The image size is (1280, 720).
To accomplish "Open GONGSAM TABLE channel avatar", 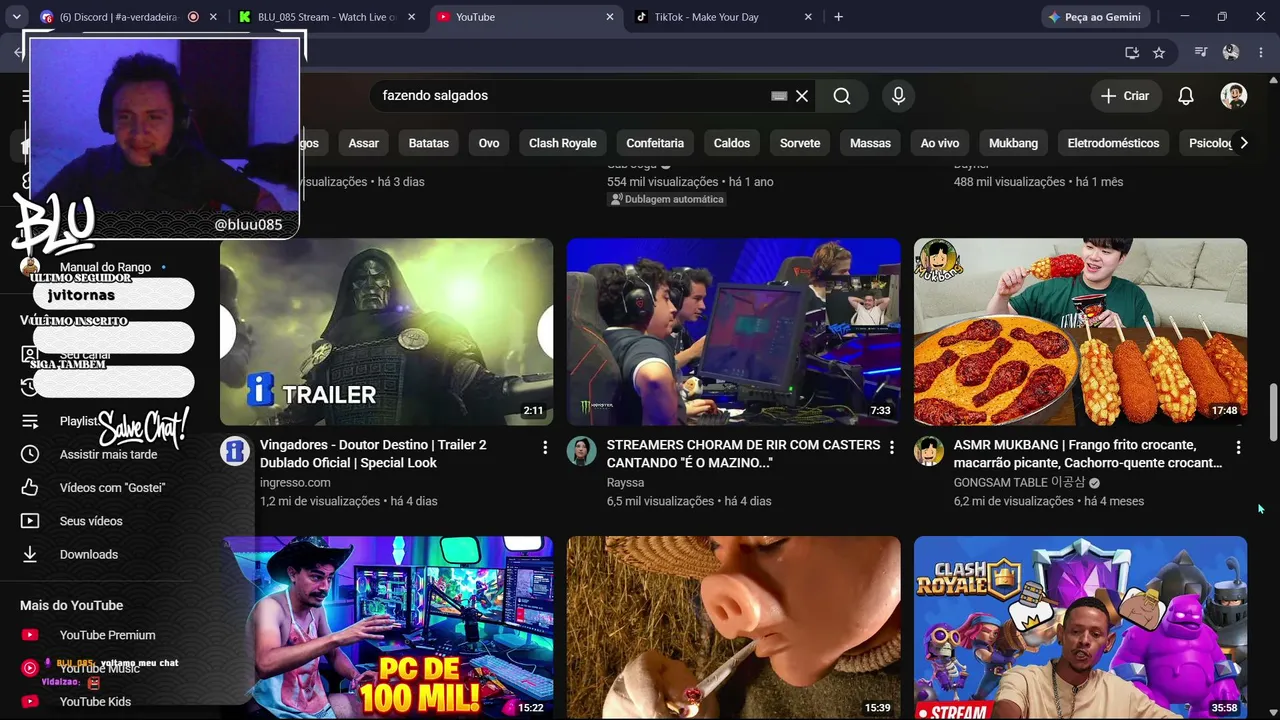I will pos(929,451).
